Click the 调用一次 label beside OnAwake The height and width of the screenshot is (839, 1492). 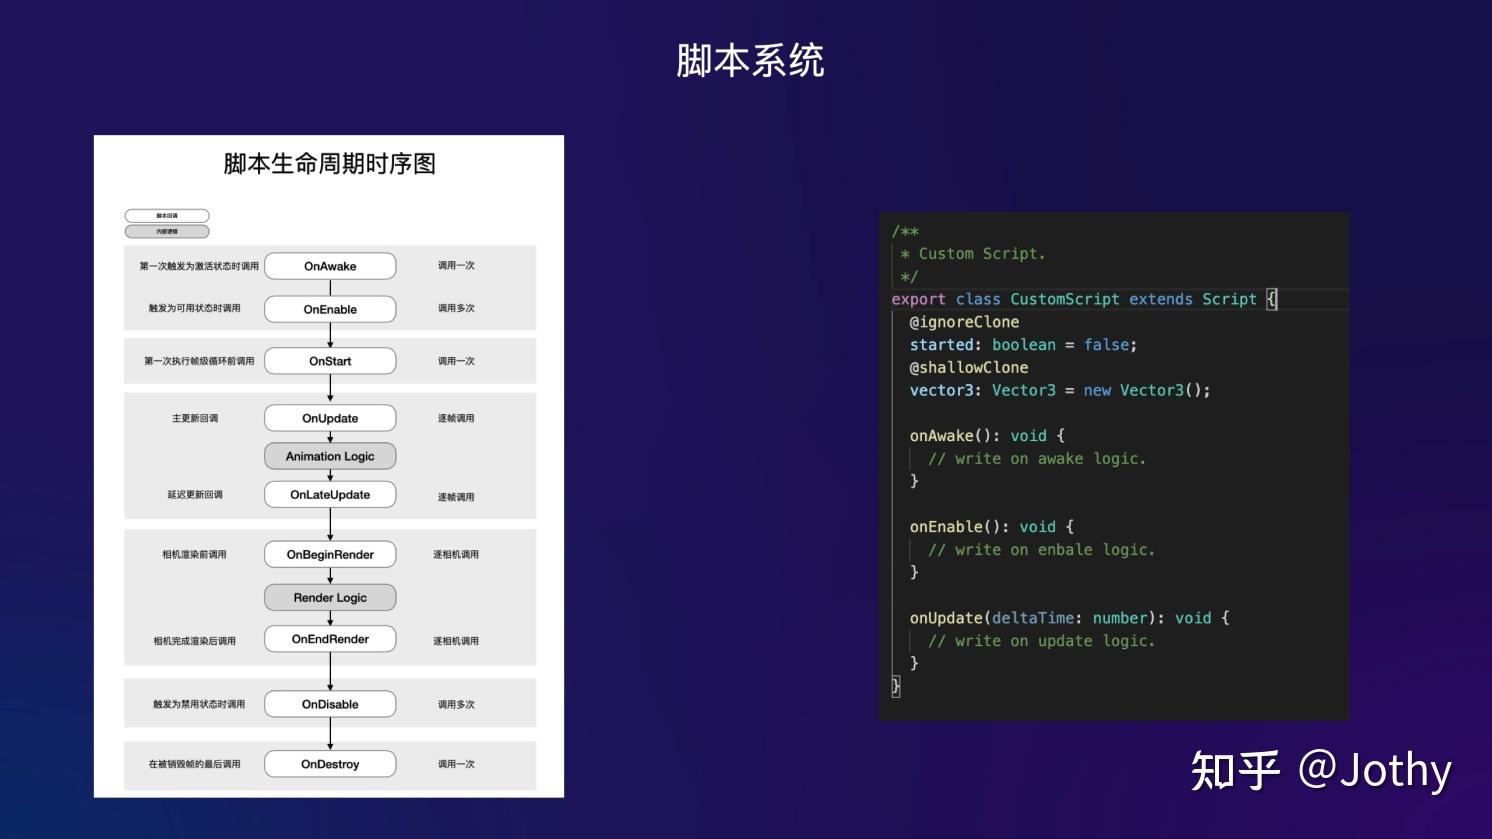tap(458, 266)
